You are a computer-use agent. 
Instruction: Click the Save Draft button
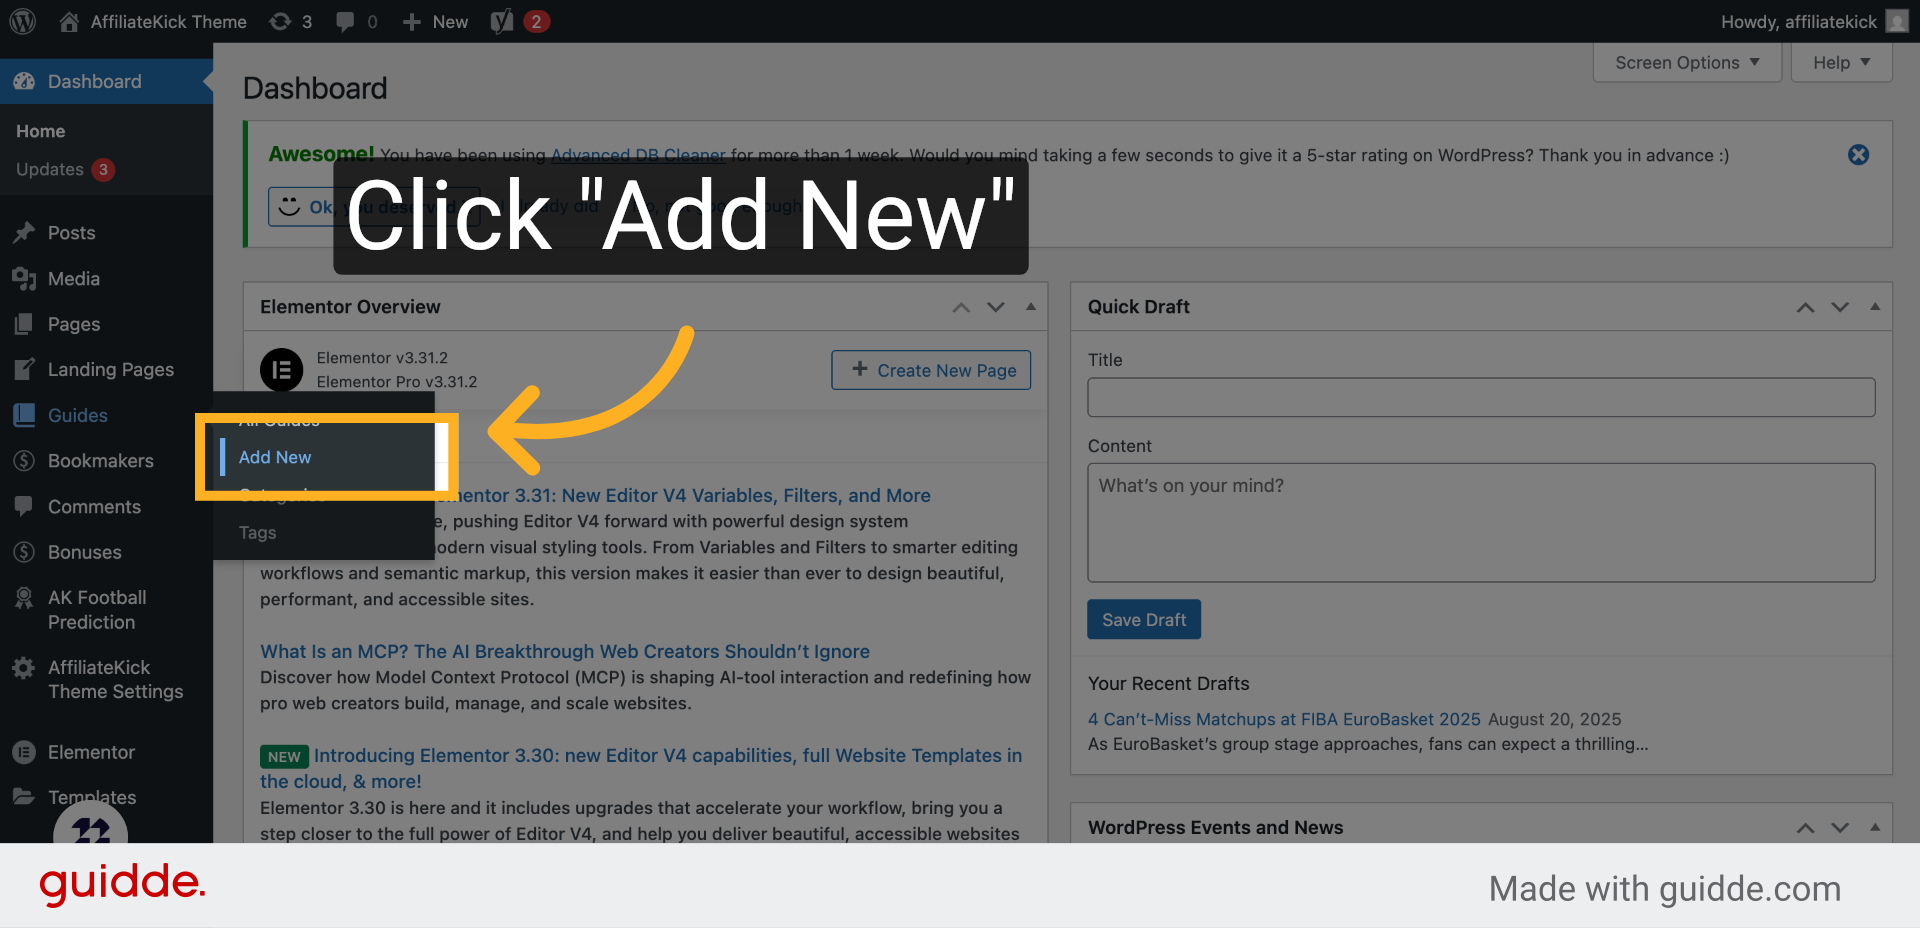click(1144, 620)
